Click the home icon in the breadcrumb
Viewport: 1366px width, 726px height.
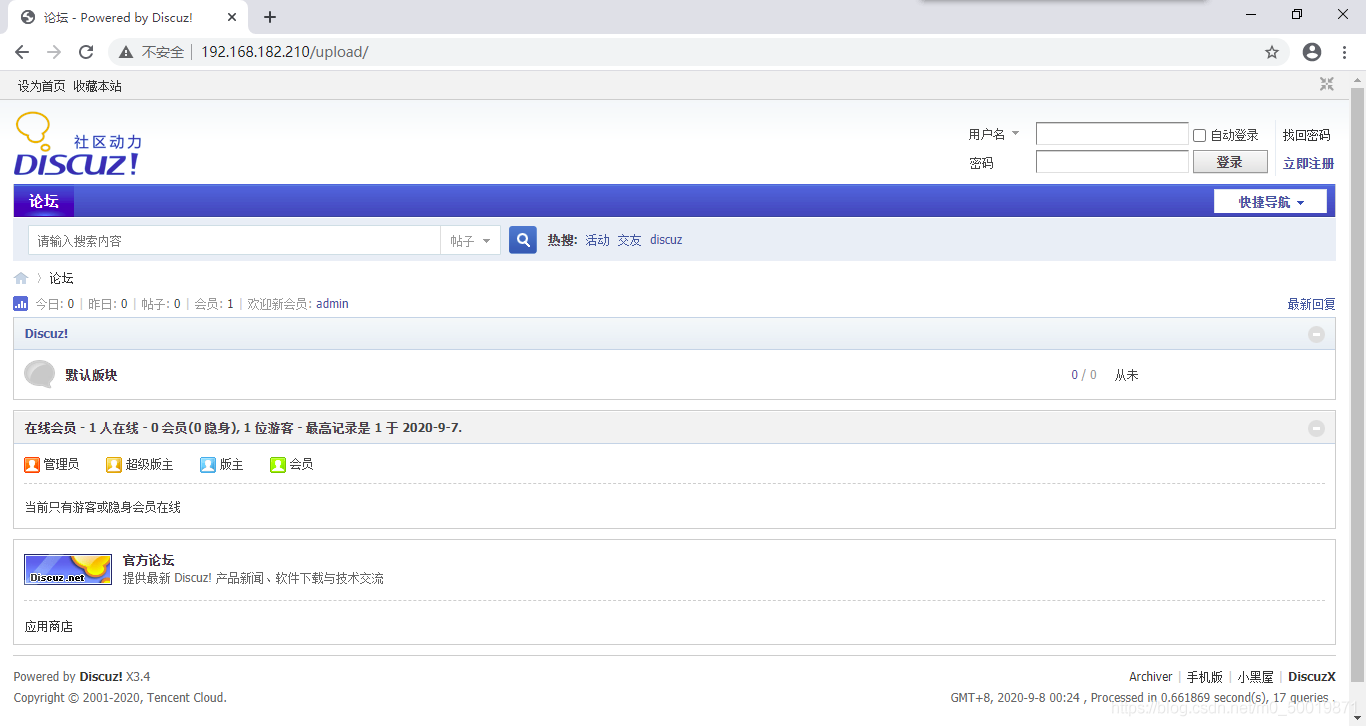point(21,278)
